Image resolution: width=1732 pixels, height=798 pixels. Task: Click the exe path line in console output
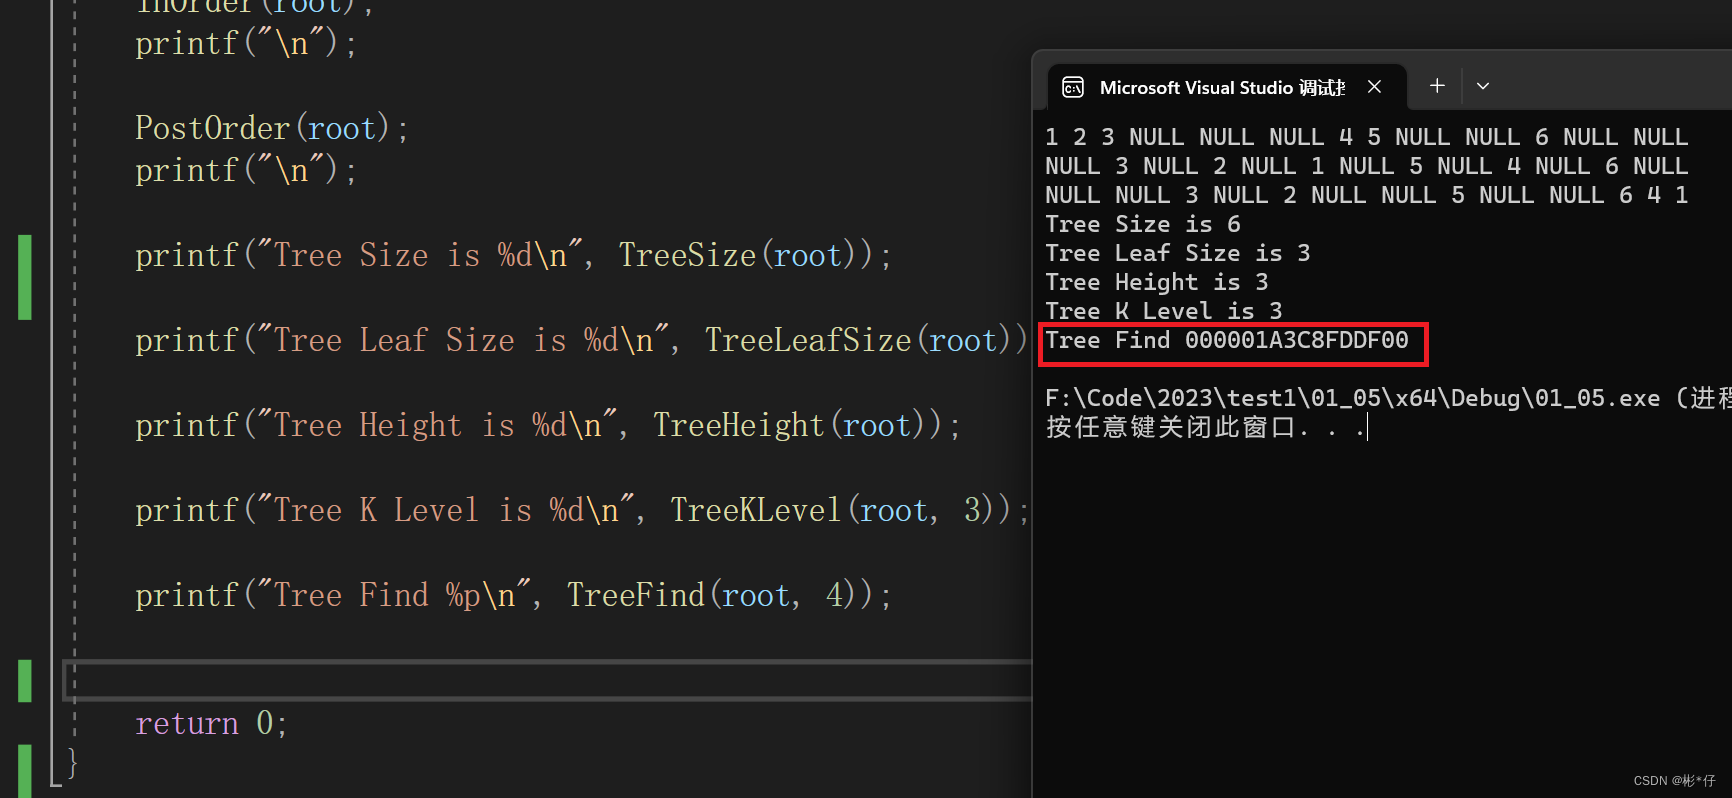1388,398
